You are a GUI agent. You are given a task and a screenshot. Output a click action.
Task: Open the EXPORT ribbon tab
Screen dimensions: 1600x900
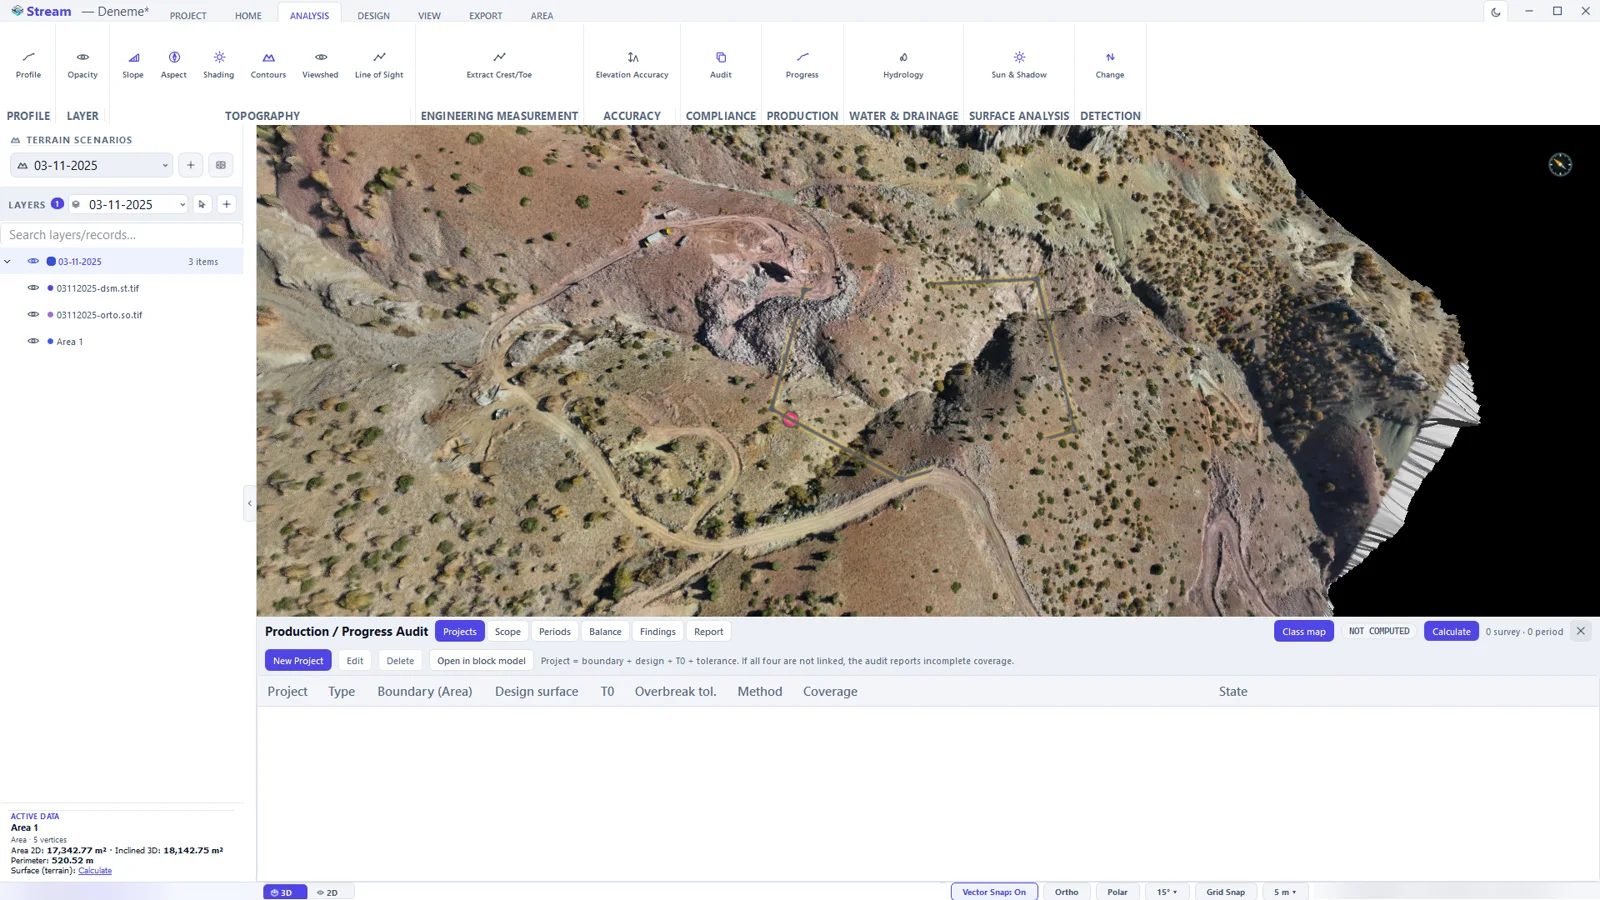pos(486,15)
